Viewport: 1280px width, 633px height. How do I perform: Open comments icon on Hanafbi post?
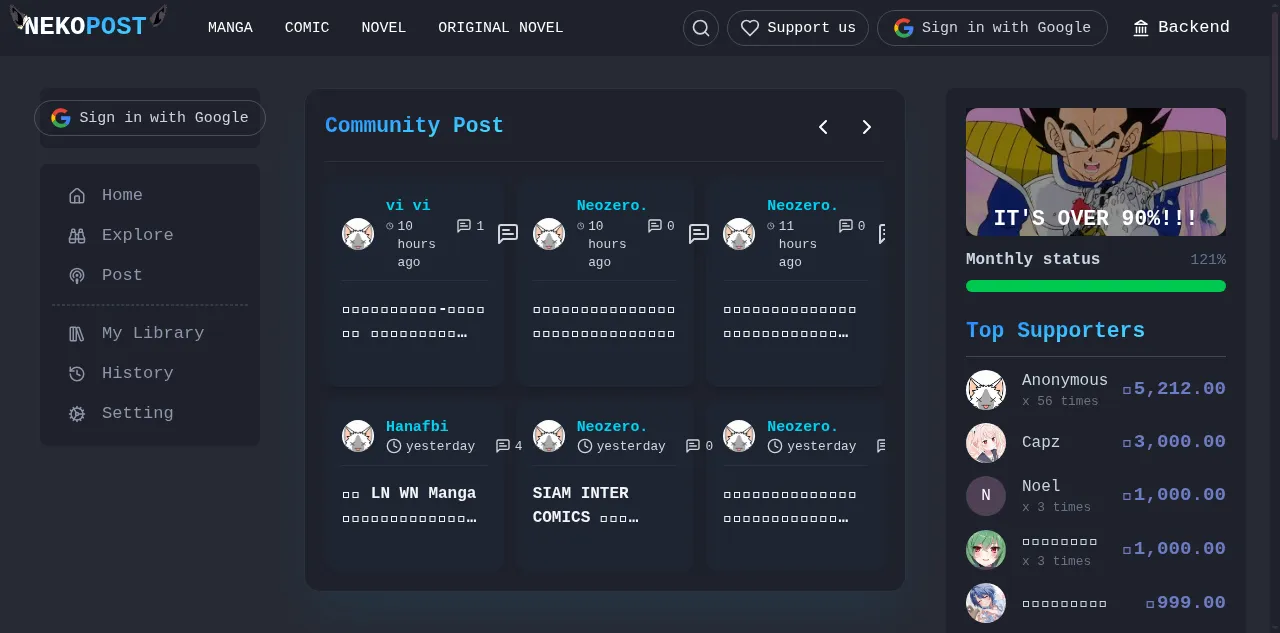pyautogui.click(x=503, y=446)
